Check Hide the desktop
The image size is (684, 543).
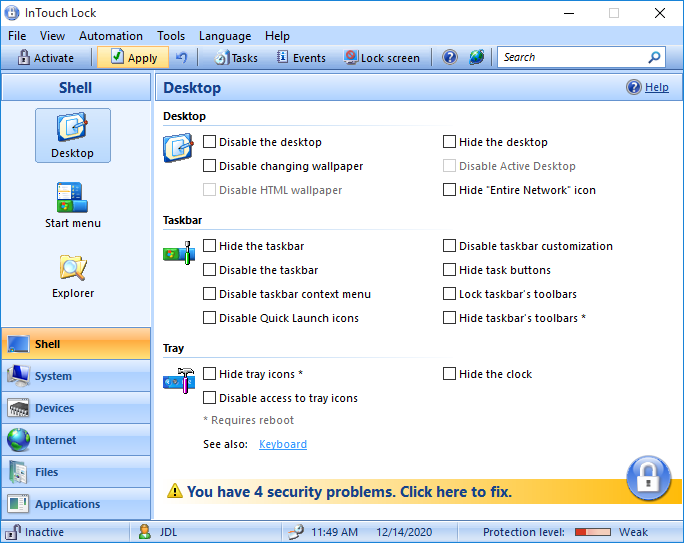pyautogui.click(x=449, y=142)
